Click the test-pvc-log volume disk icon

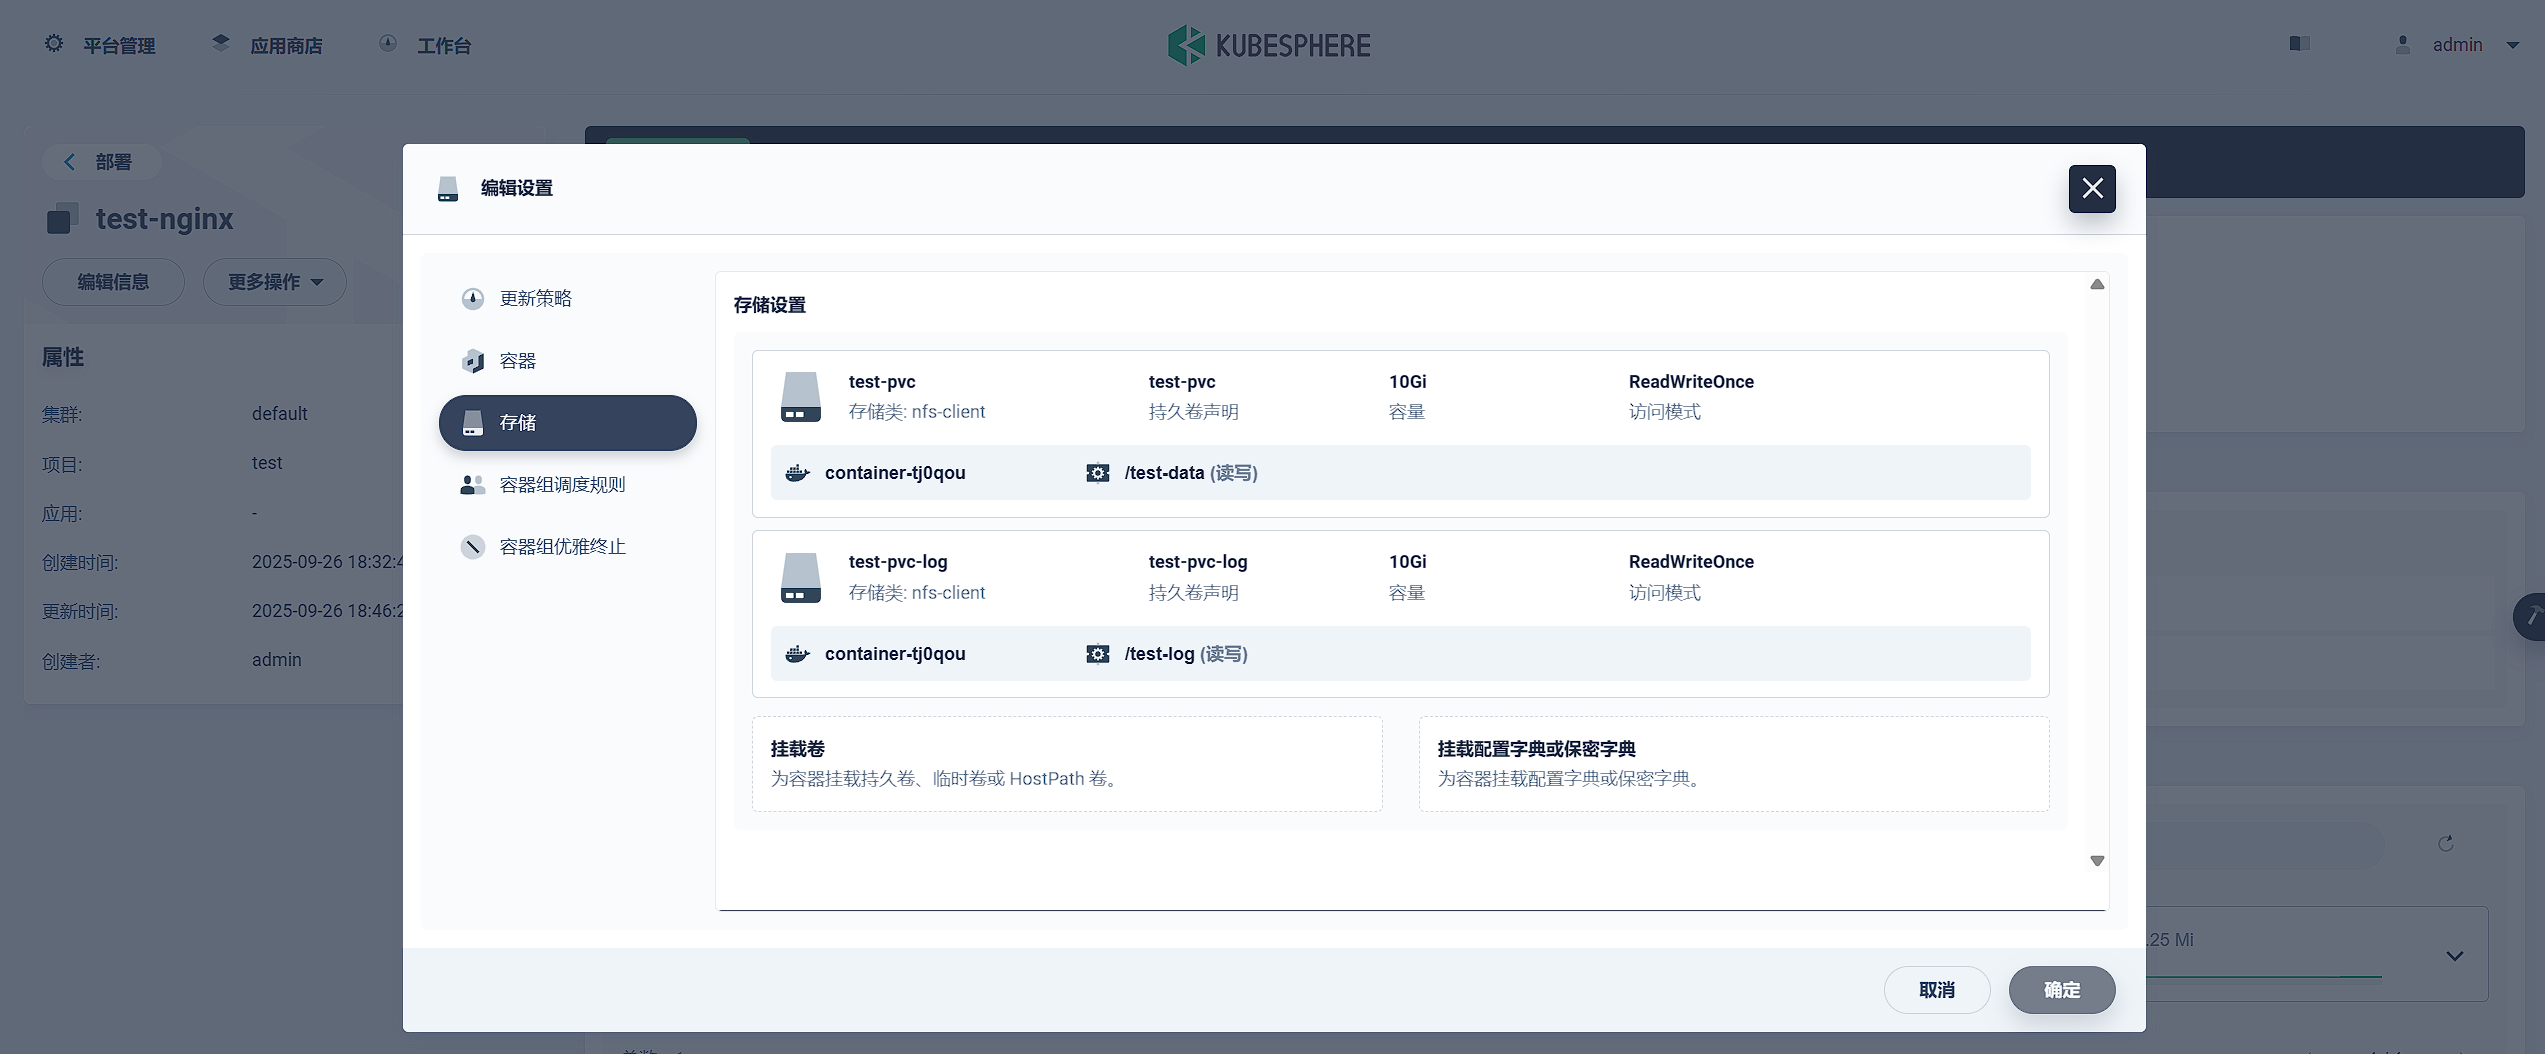[800, 578]
